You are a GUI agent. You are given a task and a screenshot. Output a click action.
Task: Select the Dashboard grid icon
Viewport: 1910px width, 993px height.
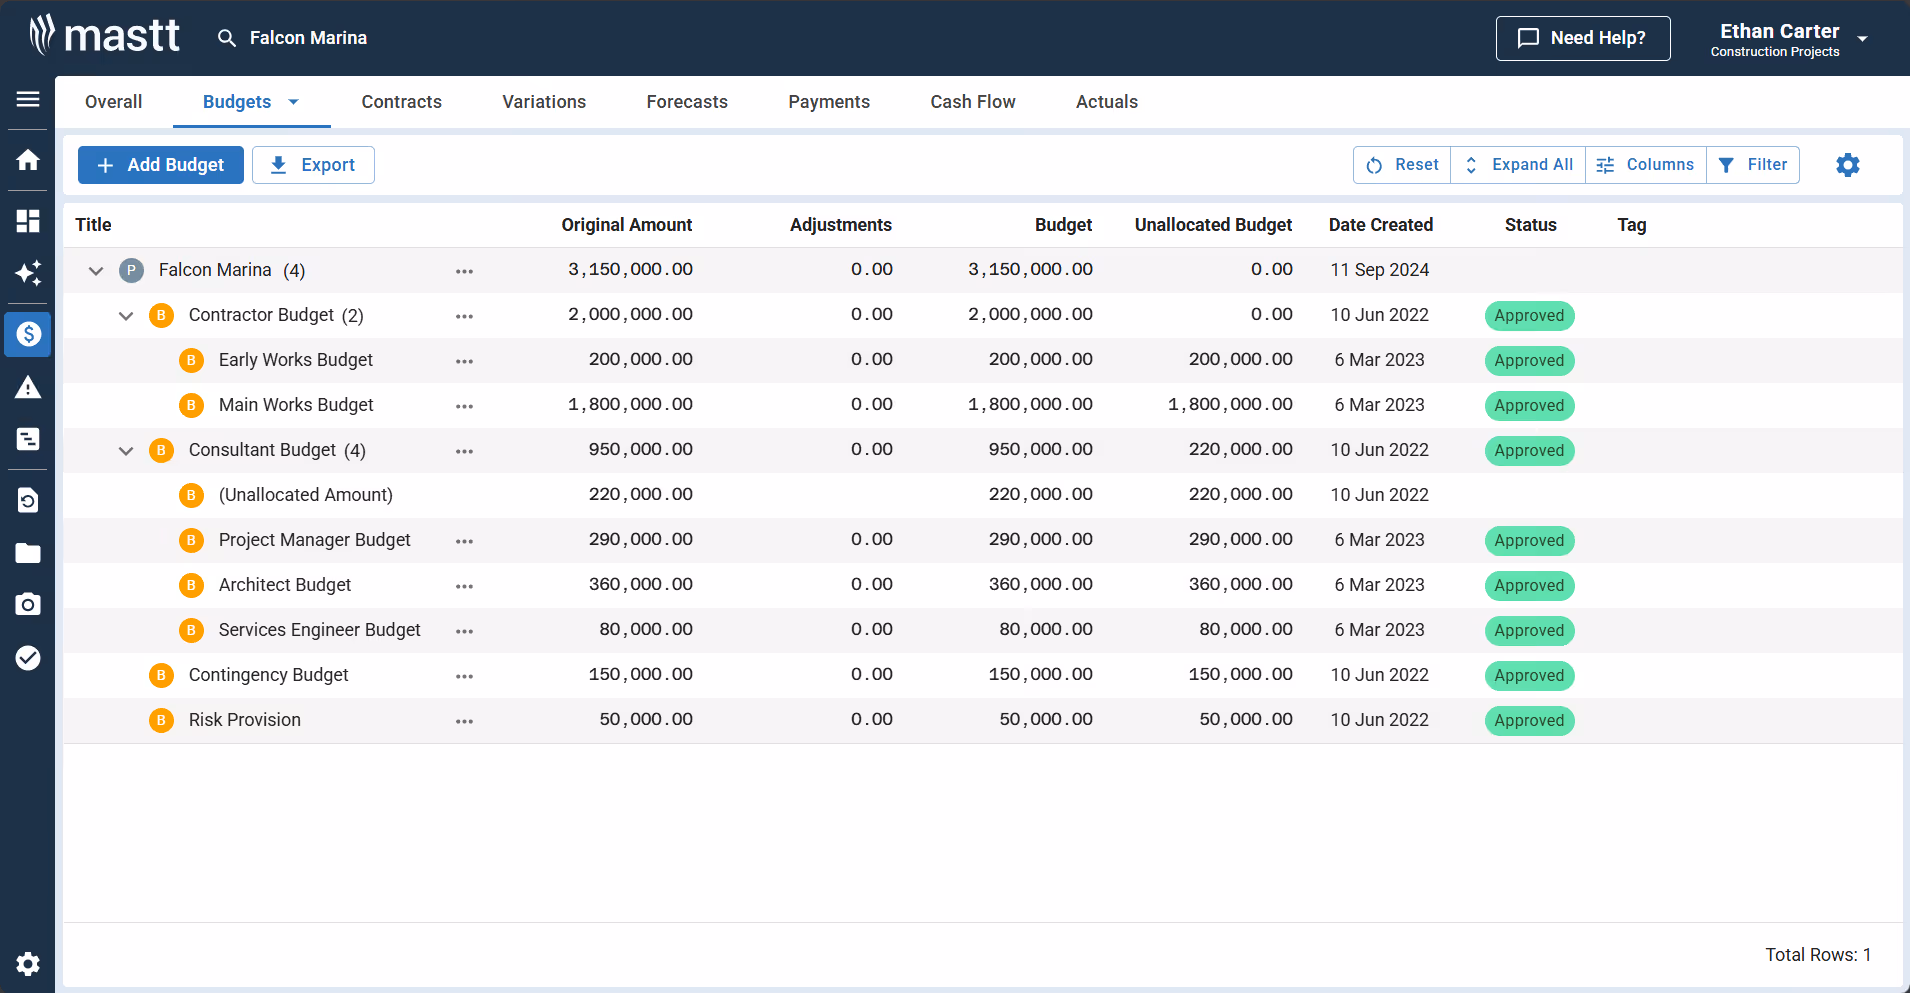[27, 221]
